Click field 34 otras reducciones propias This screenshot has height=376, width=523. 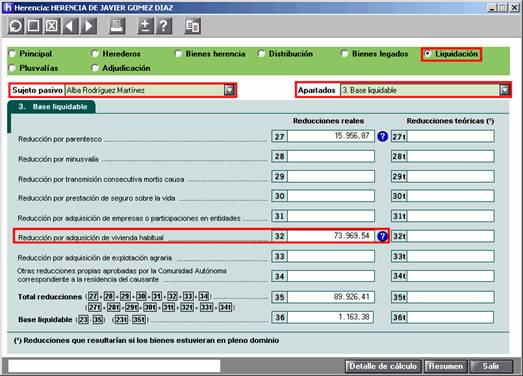tap(331, 276)
